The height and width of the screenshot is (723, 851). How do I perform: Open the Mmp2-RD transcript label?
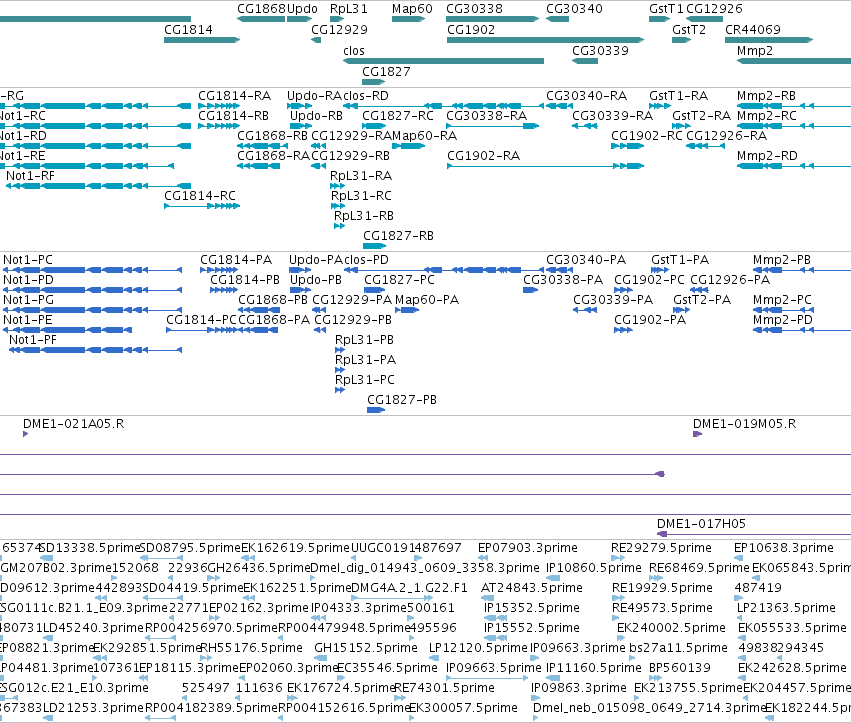point(767,156)
